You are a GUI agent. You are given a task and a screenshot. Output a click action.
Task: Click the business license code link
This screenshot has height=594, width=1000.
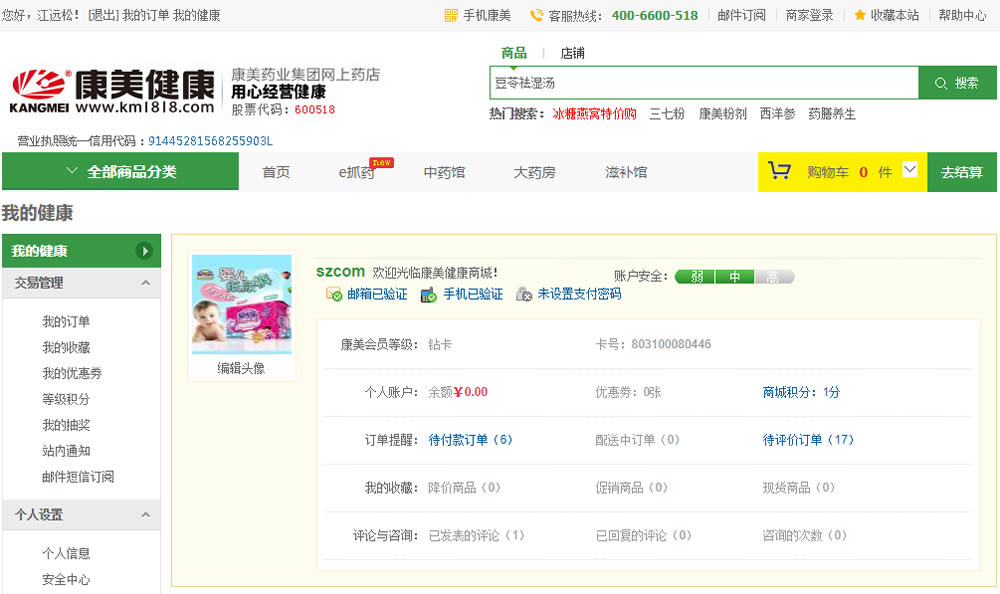click(x=210, y=141)
